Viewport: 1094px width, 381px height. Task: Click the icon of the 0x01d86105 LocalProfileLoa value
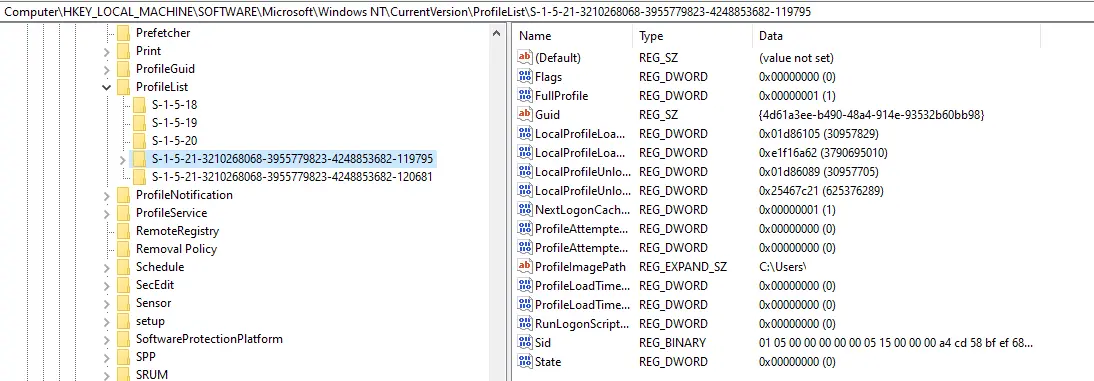(x=525, y=133)
